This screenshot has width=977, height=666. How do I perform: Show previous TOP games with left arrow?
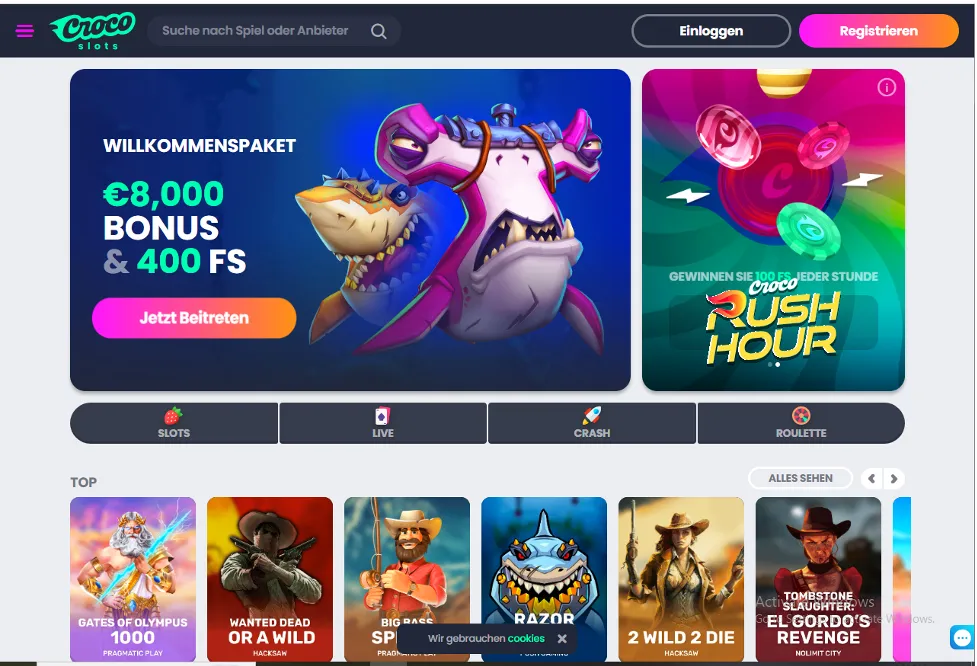(x=872, y=478)
